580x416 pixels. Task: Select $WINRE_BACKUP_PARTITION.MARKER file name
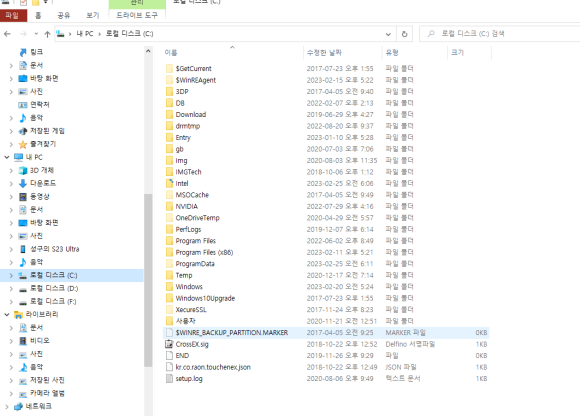(232, 332)
